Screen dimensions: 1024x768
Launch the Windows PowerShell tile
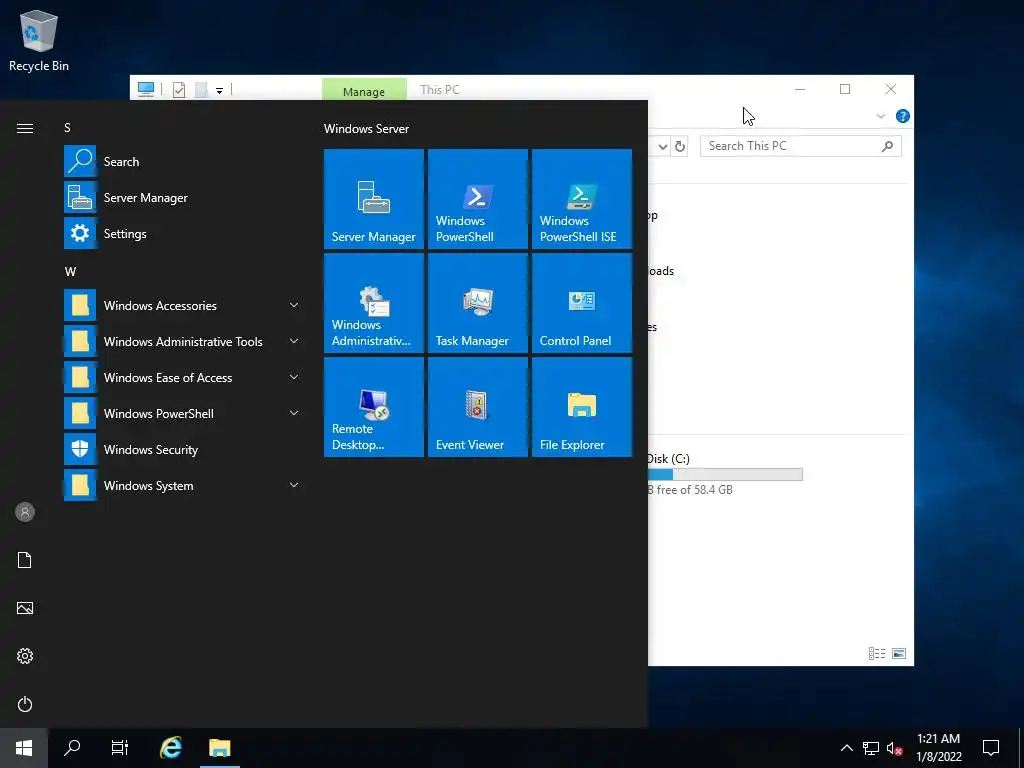point(477,199)
